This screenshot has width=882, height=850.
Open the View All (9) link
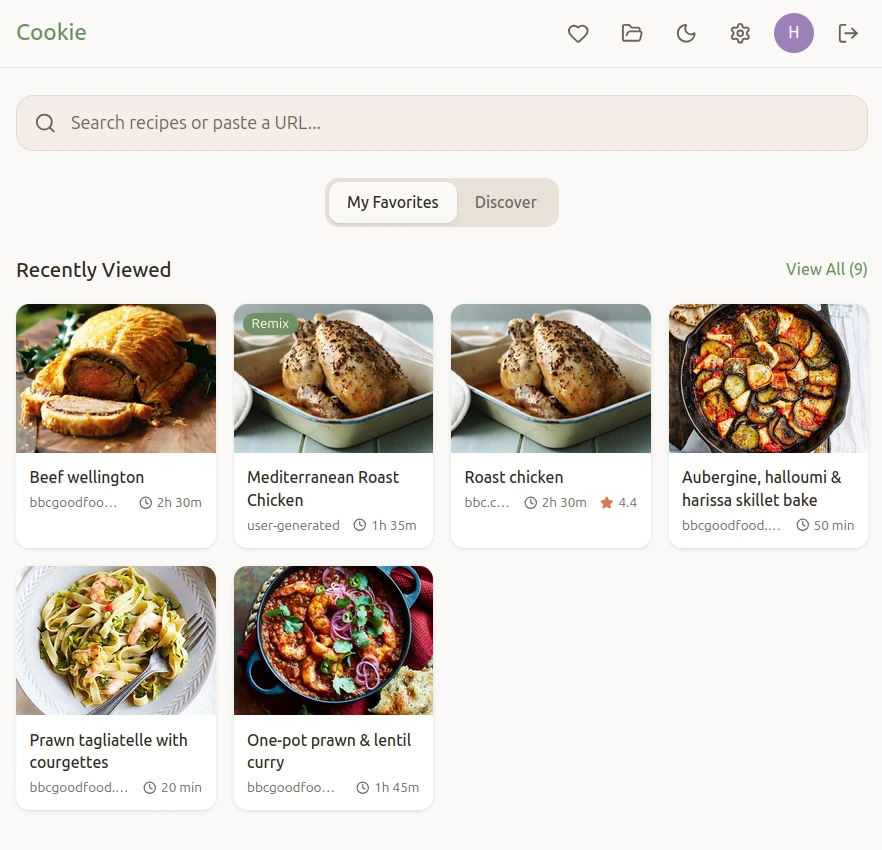tap(826, 269)
